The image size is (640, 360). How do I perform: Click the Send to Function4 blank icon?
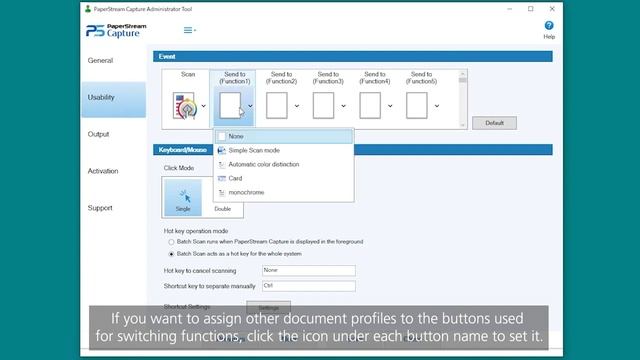click(370, 106)
